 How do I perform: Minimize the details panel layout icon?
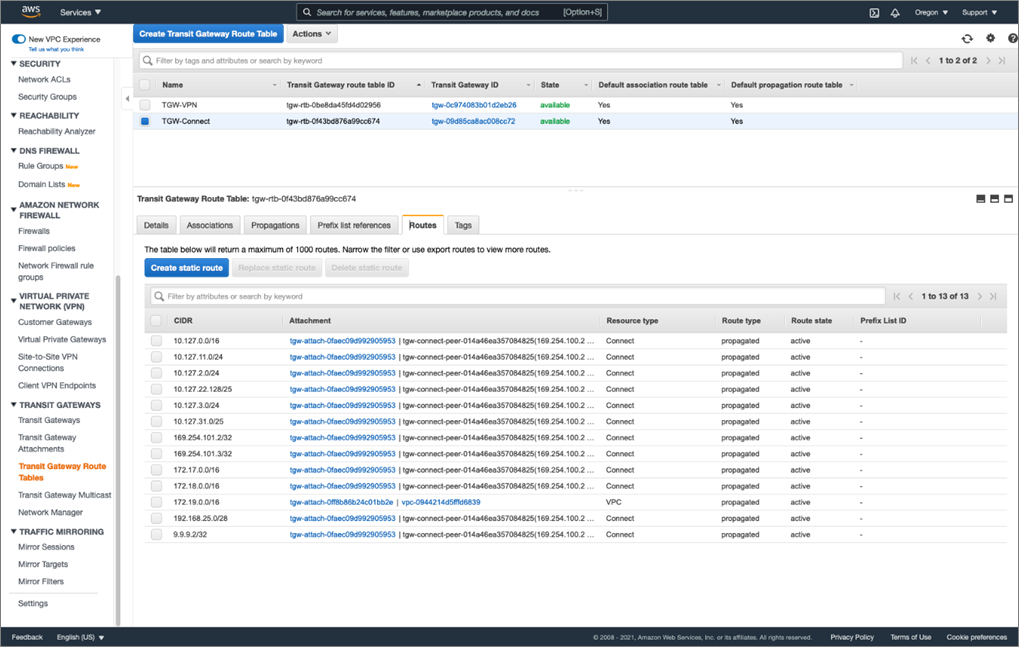(x=981, y=199)
